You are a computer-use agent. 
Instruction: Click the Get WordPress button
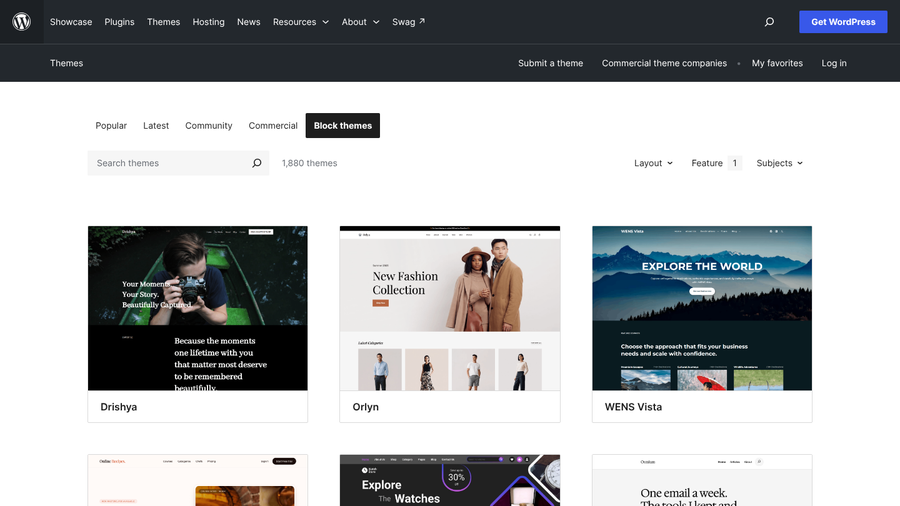tap(843, 22)
